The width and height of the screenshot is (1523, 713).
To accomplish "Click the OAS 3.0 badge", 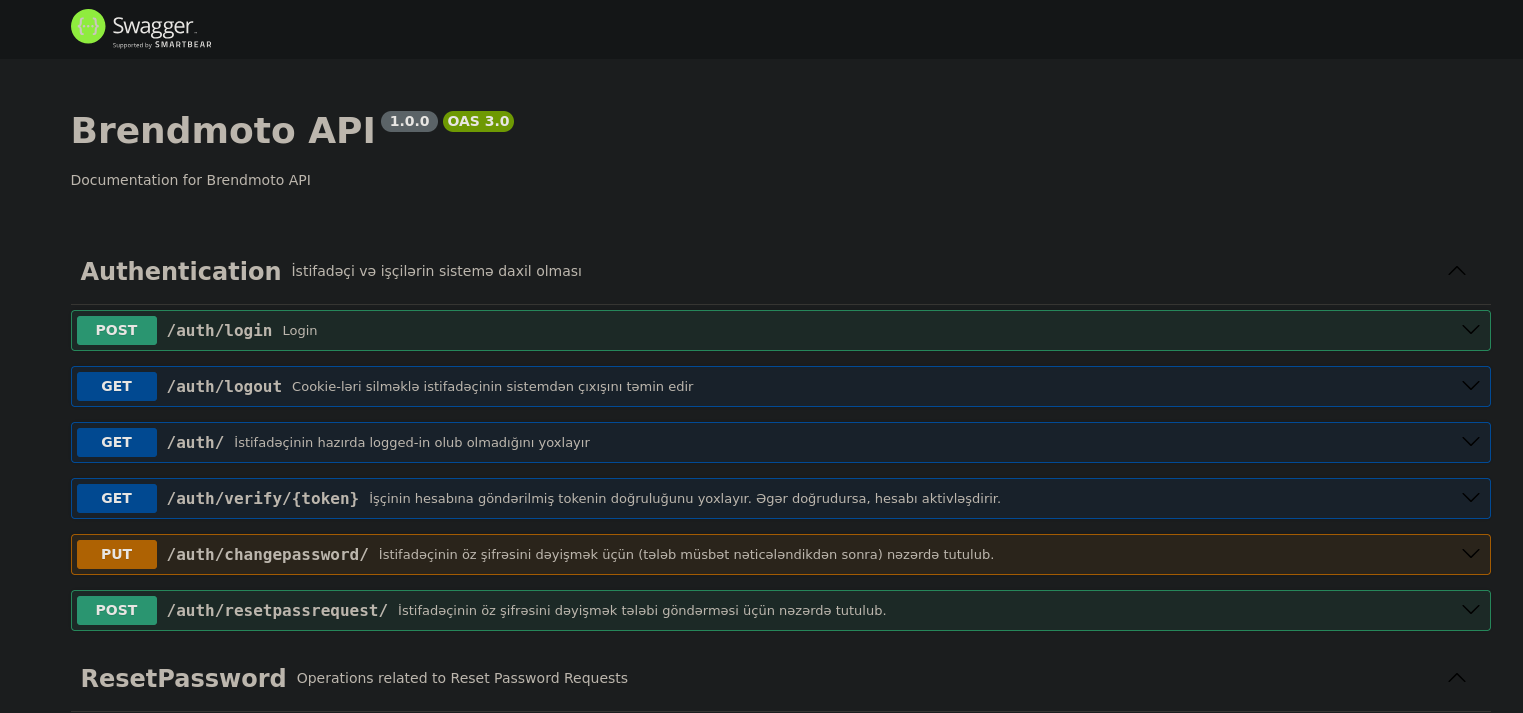I will pyautogui.click(x=478, y=121).
